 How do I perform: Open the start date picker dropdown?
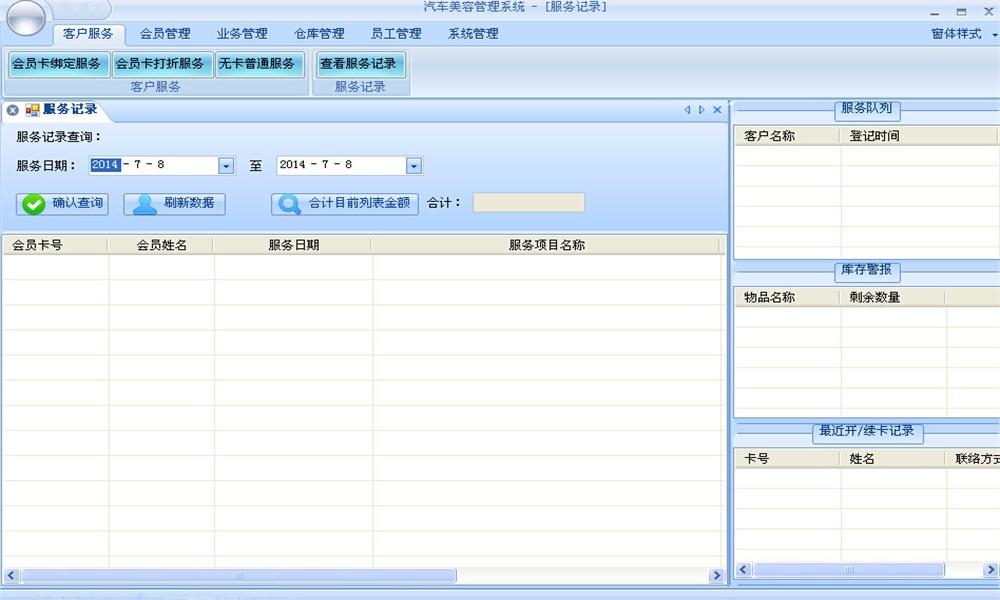coord(226,166)
